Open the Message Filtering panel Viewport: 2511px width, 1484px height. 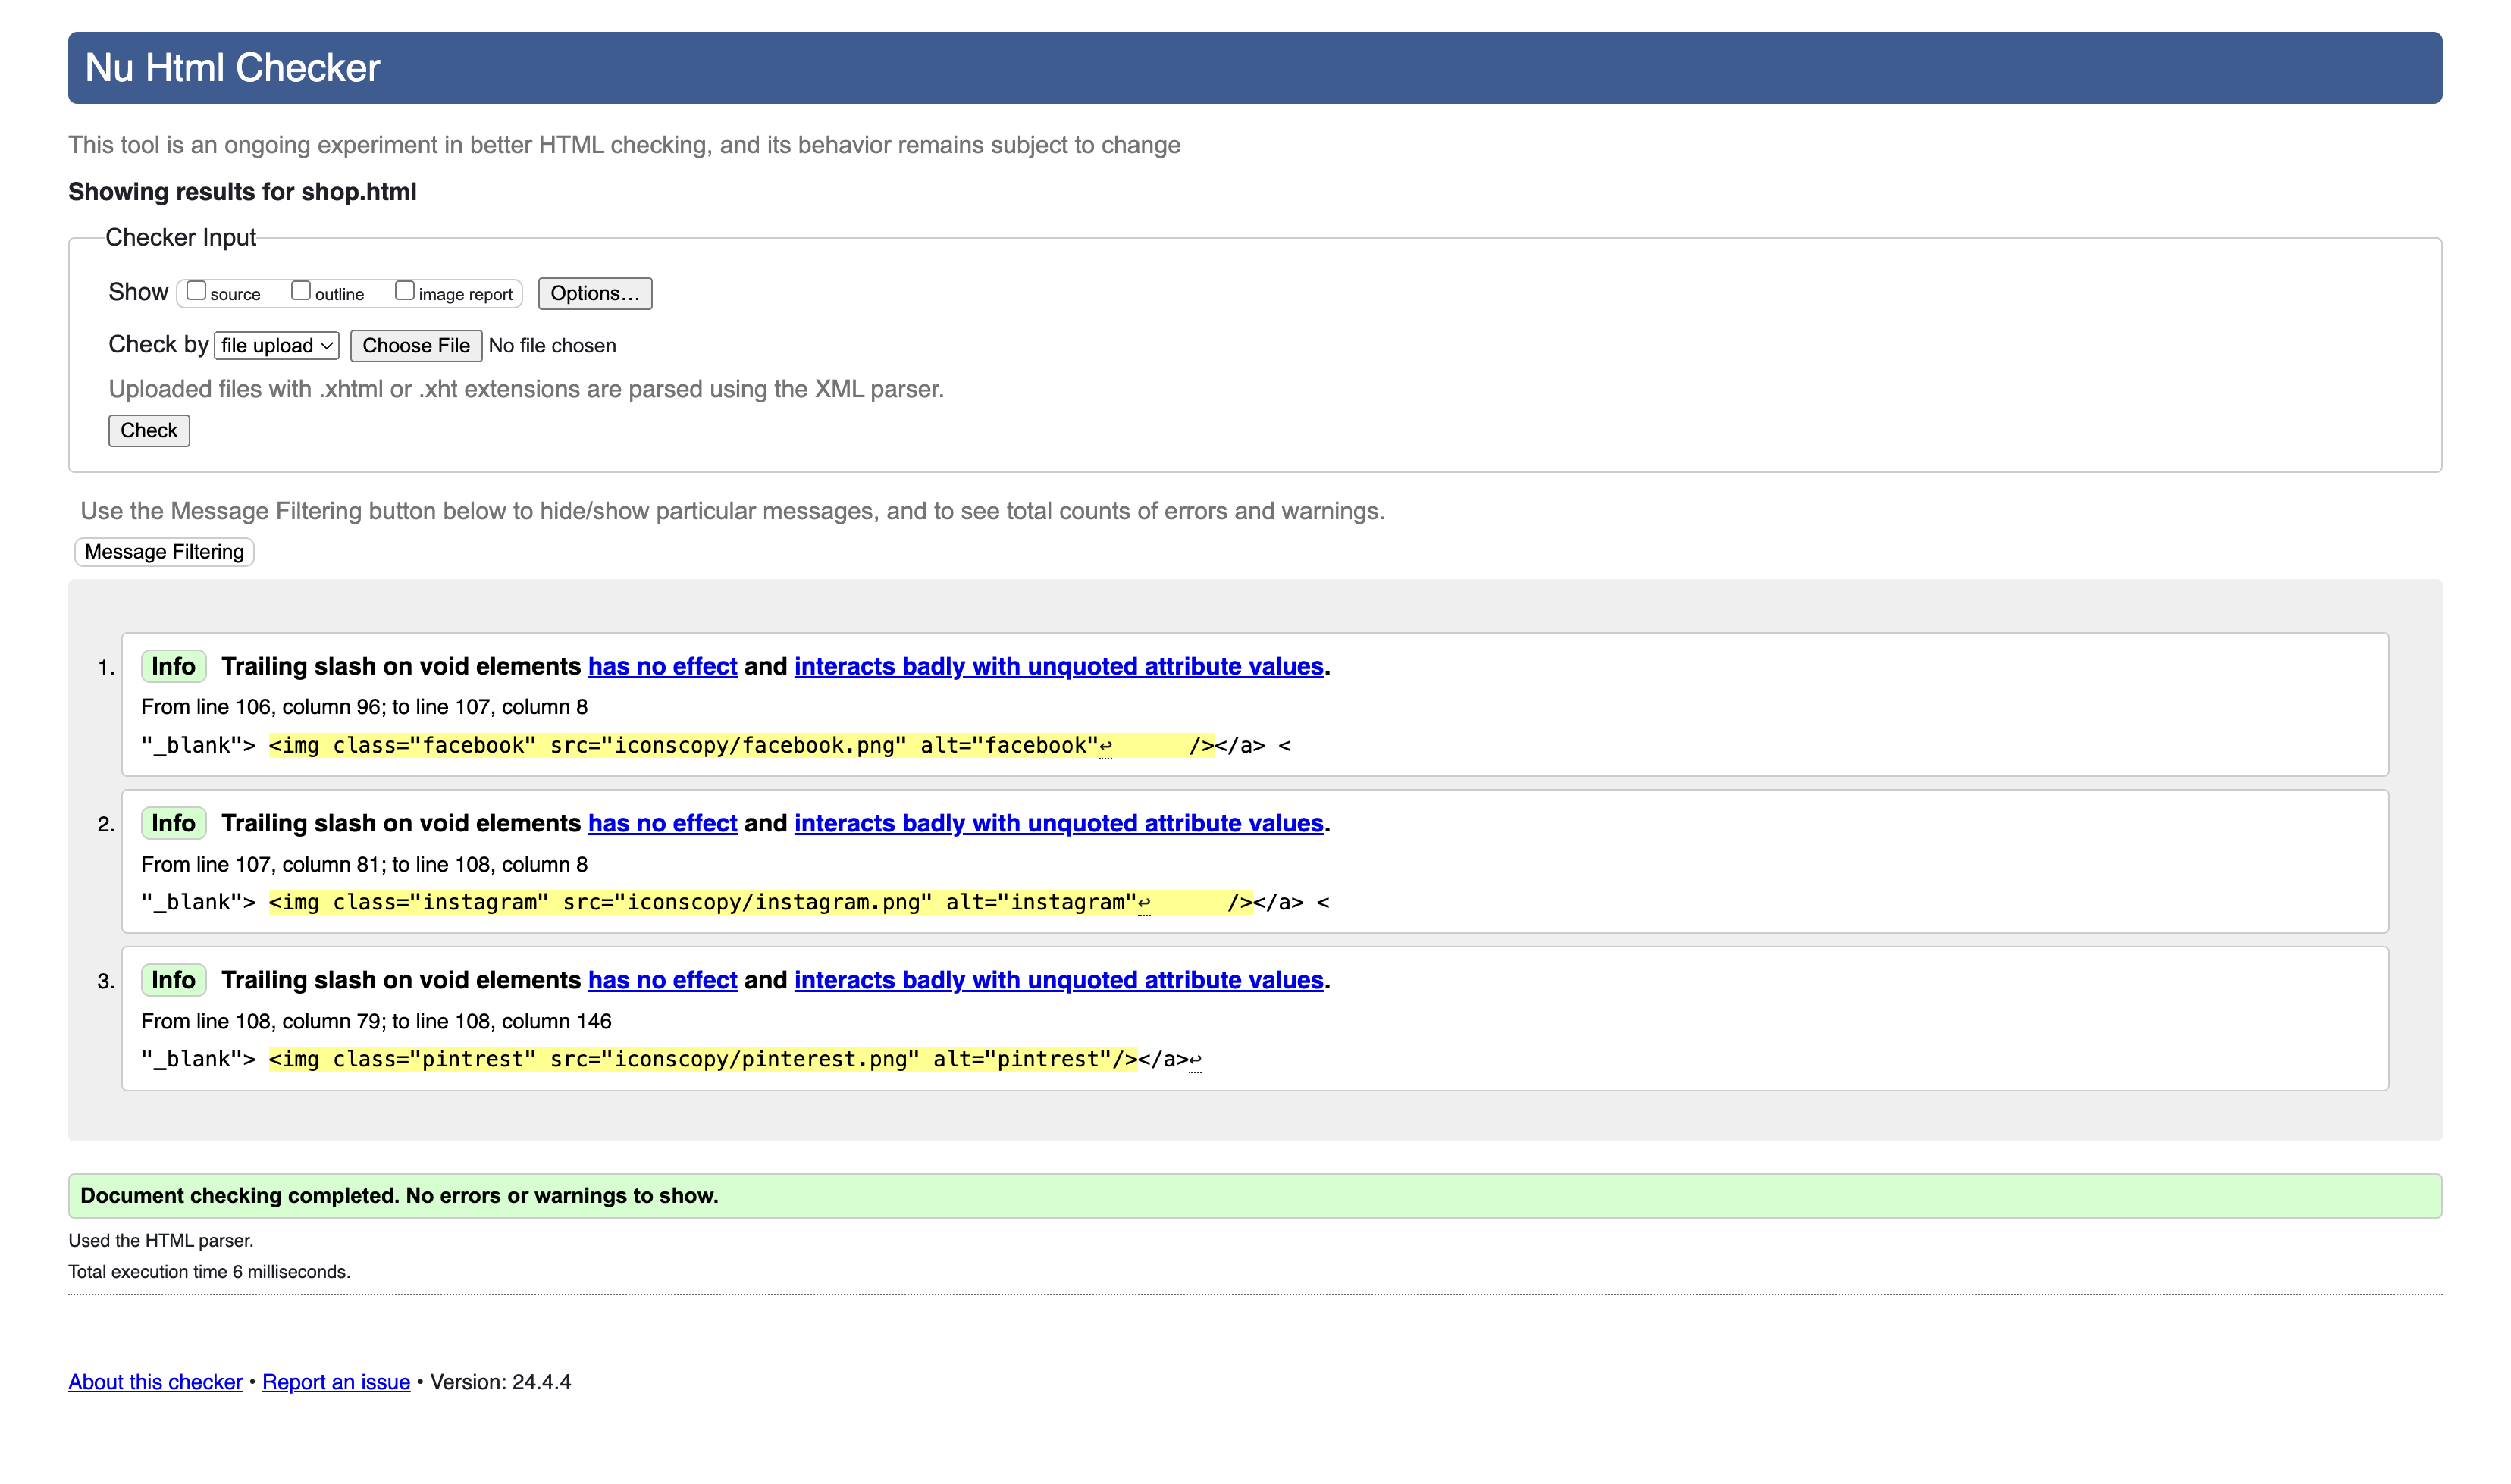coord(164,552)
